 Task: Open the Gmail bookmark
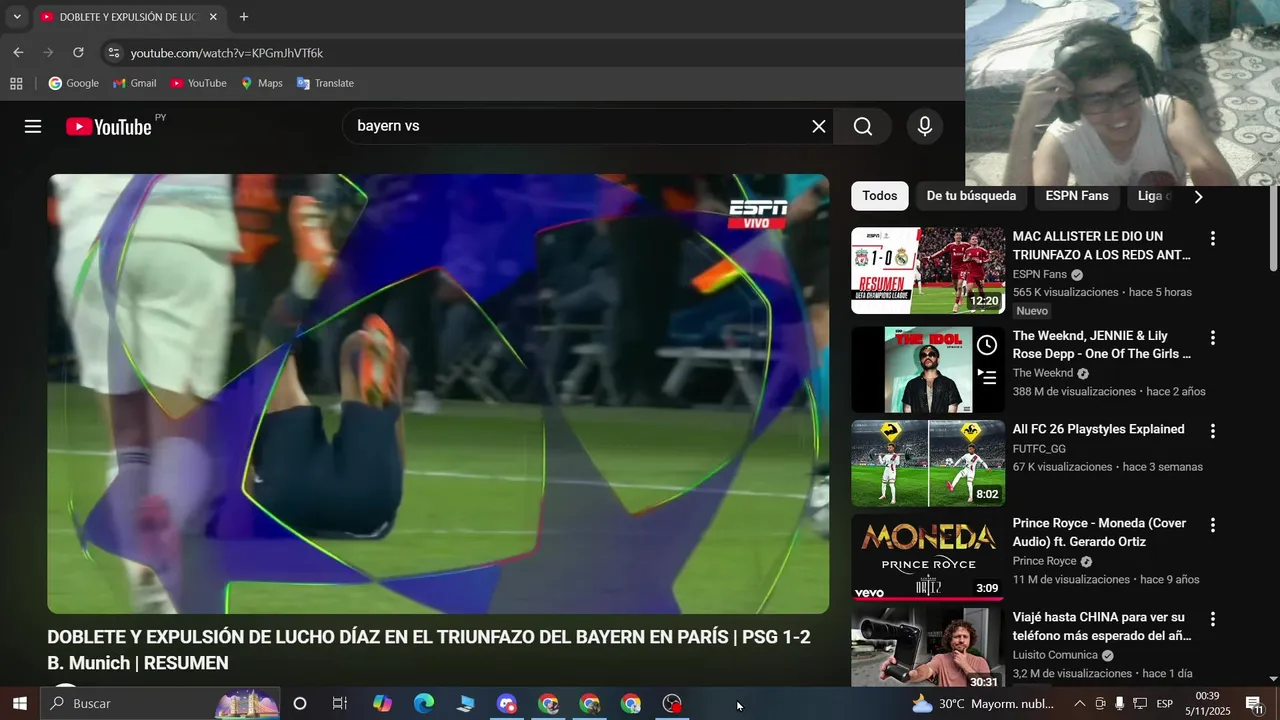coord(135,83)
